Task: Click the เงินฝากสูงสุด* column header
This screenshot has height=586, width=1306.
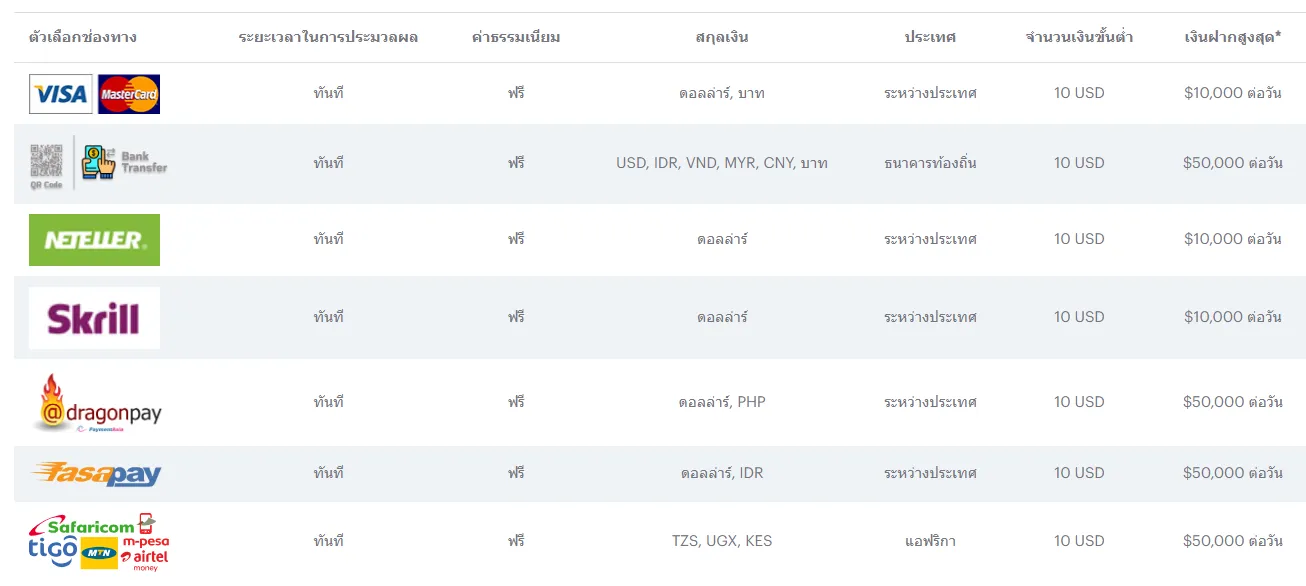Action: point(1233,37)
